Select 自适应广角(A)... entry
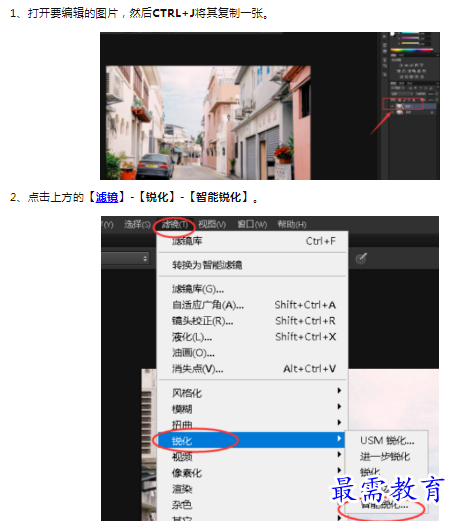 pyautogui.click(x=252, y=305)
